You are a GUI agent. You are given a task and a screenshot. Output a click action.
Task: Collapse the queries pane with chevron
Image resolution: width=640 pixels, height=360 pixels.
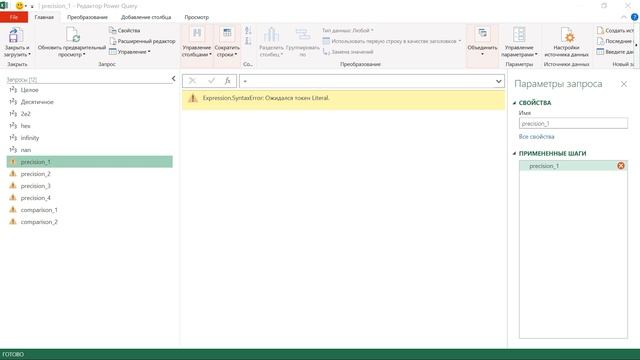[x=173, y=79]
